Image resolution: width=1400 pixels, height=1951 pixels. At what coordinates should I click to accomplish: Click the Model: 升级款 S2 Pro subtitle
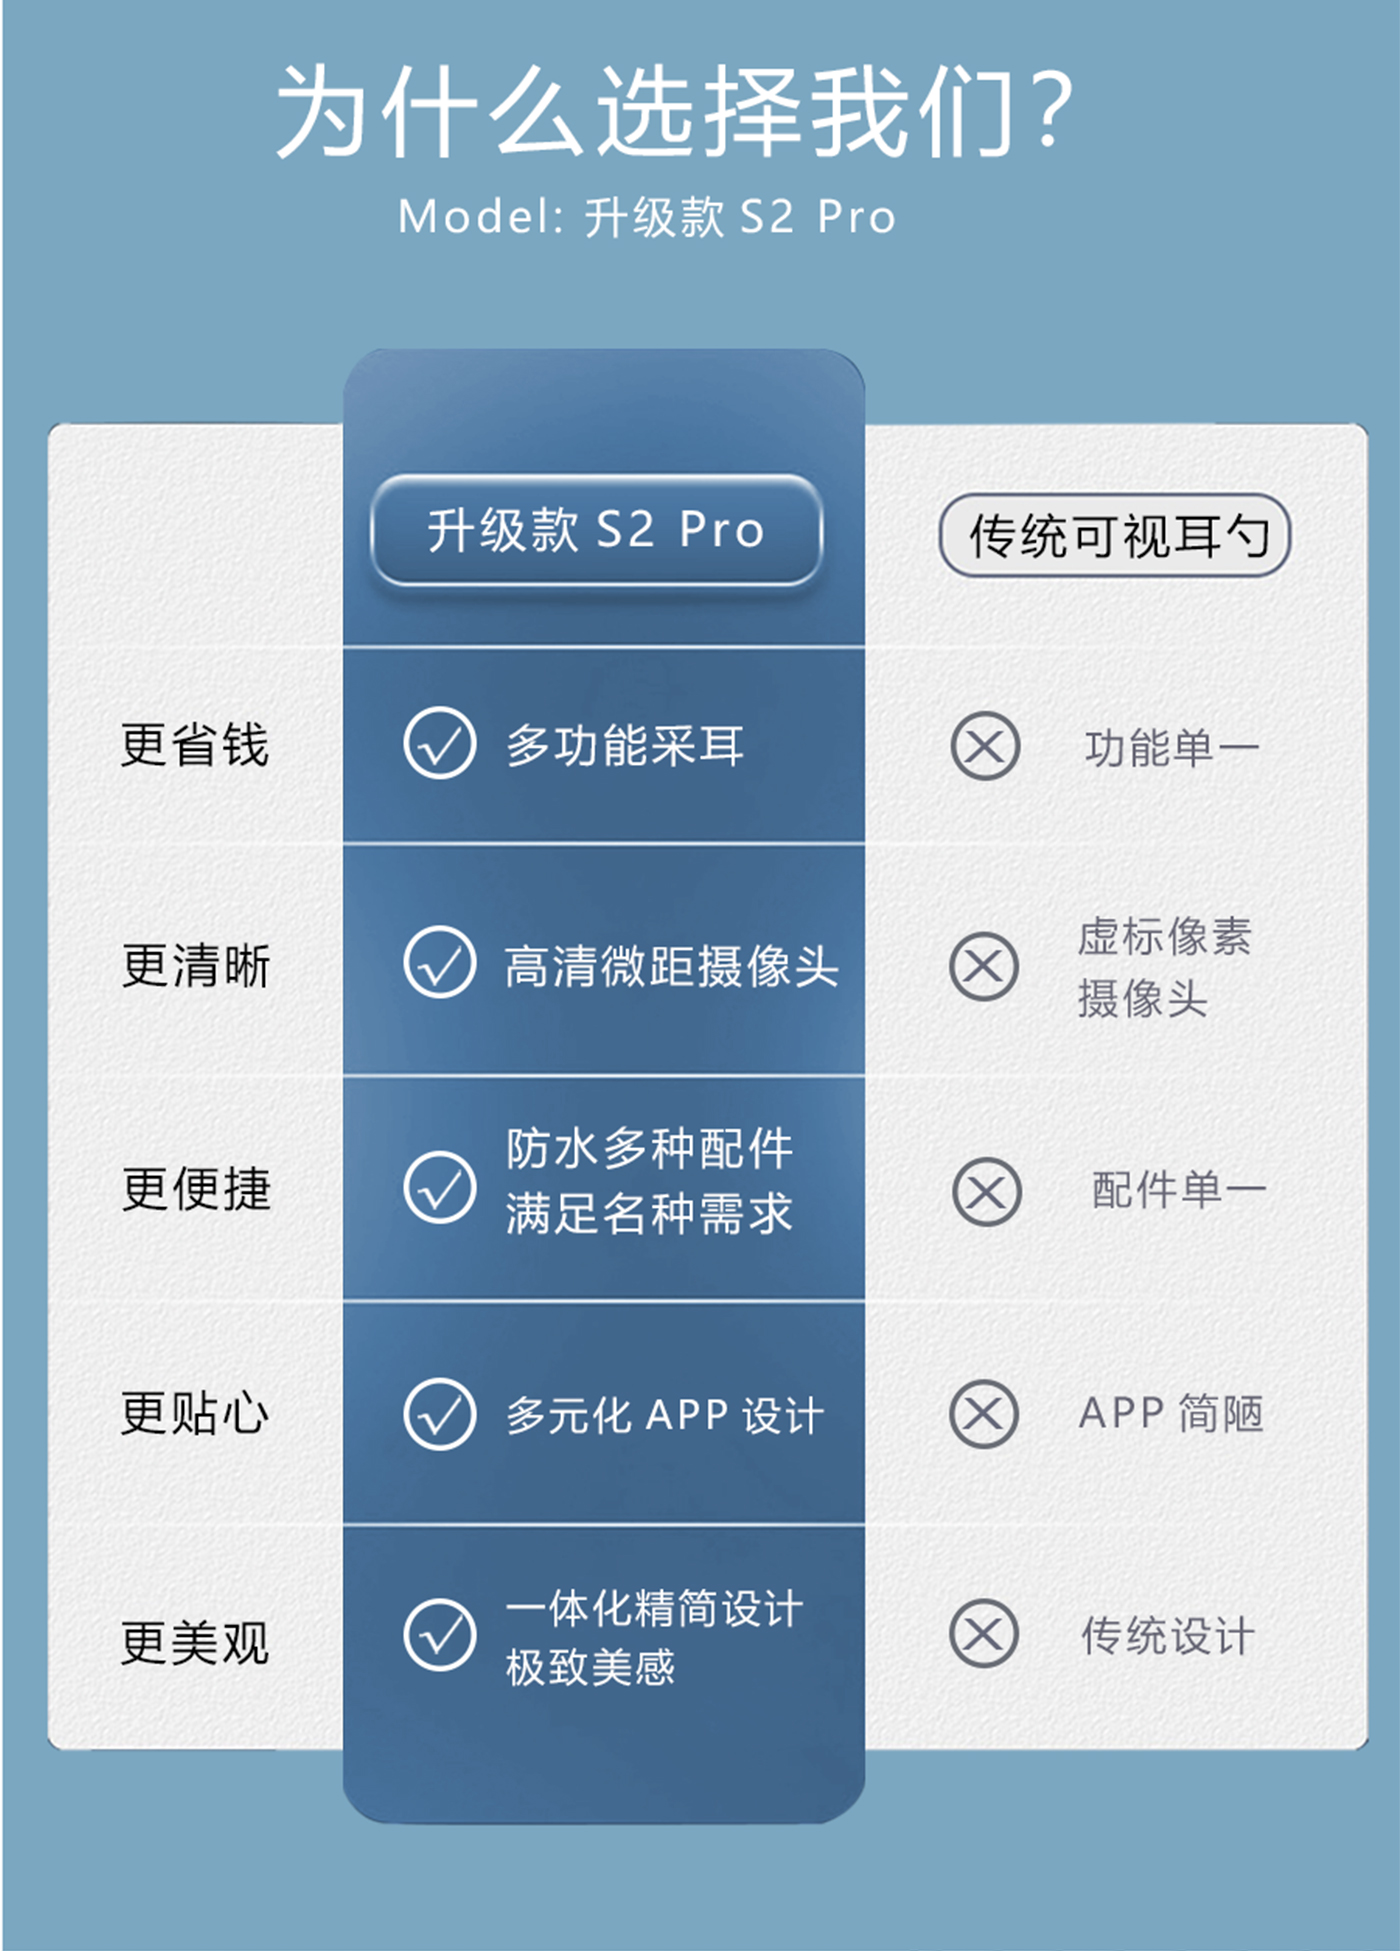tap(647, 217)
